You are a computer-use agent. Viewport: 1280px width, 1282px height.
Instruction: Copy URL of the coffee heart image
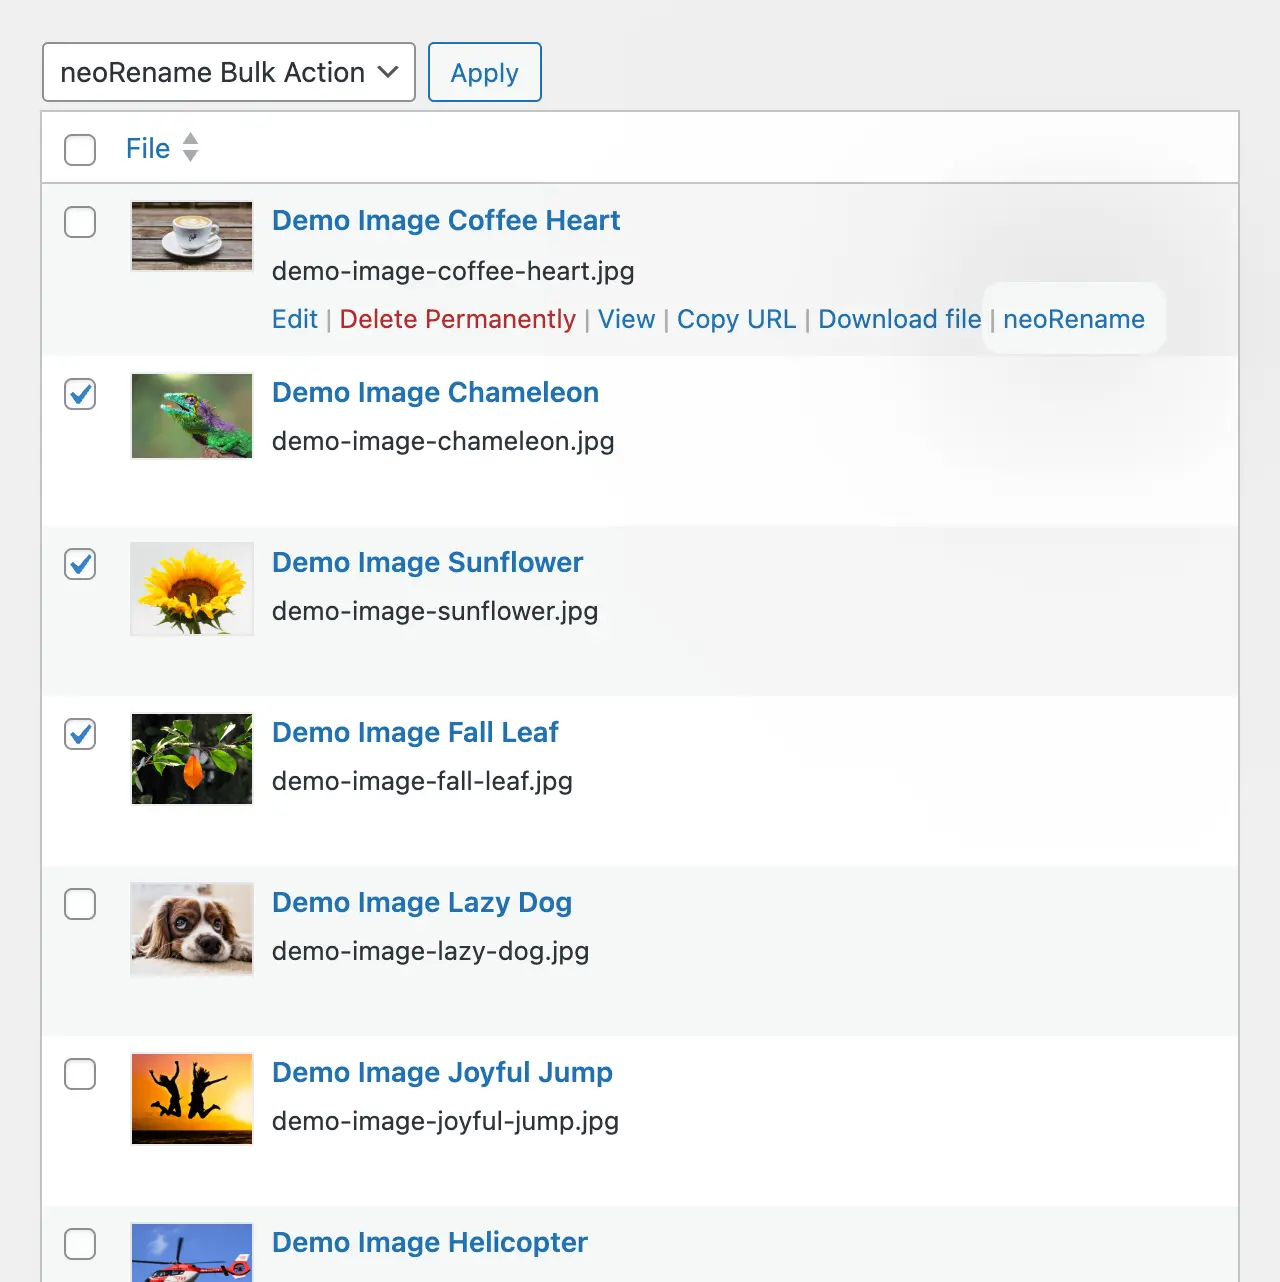point(736,319)
